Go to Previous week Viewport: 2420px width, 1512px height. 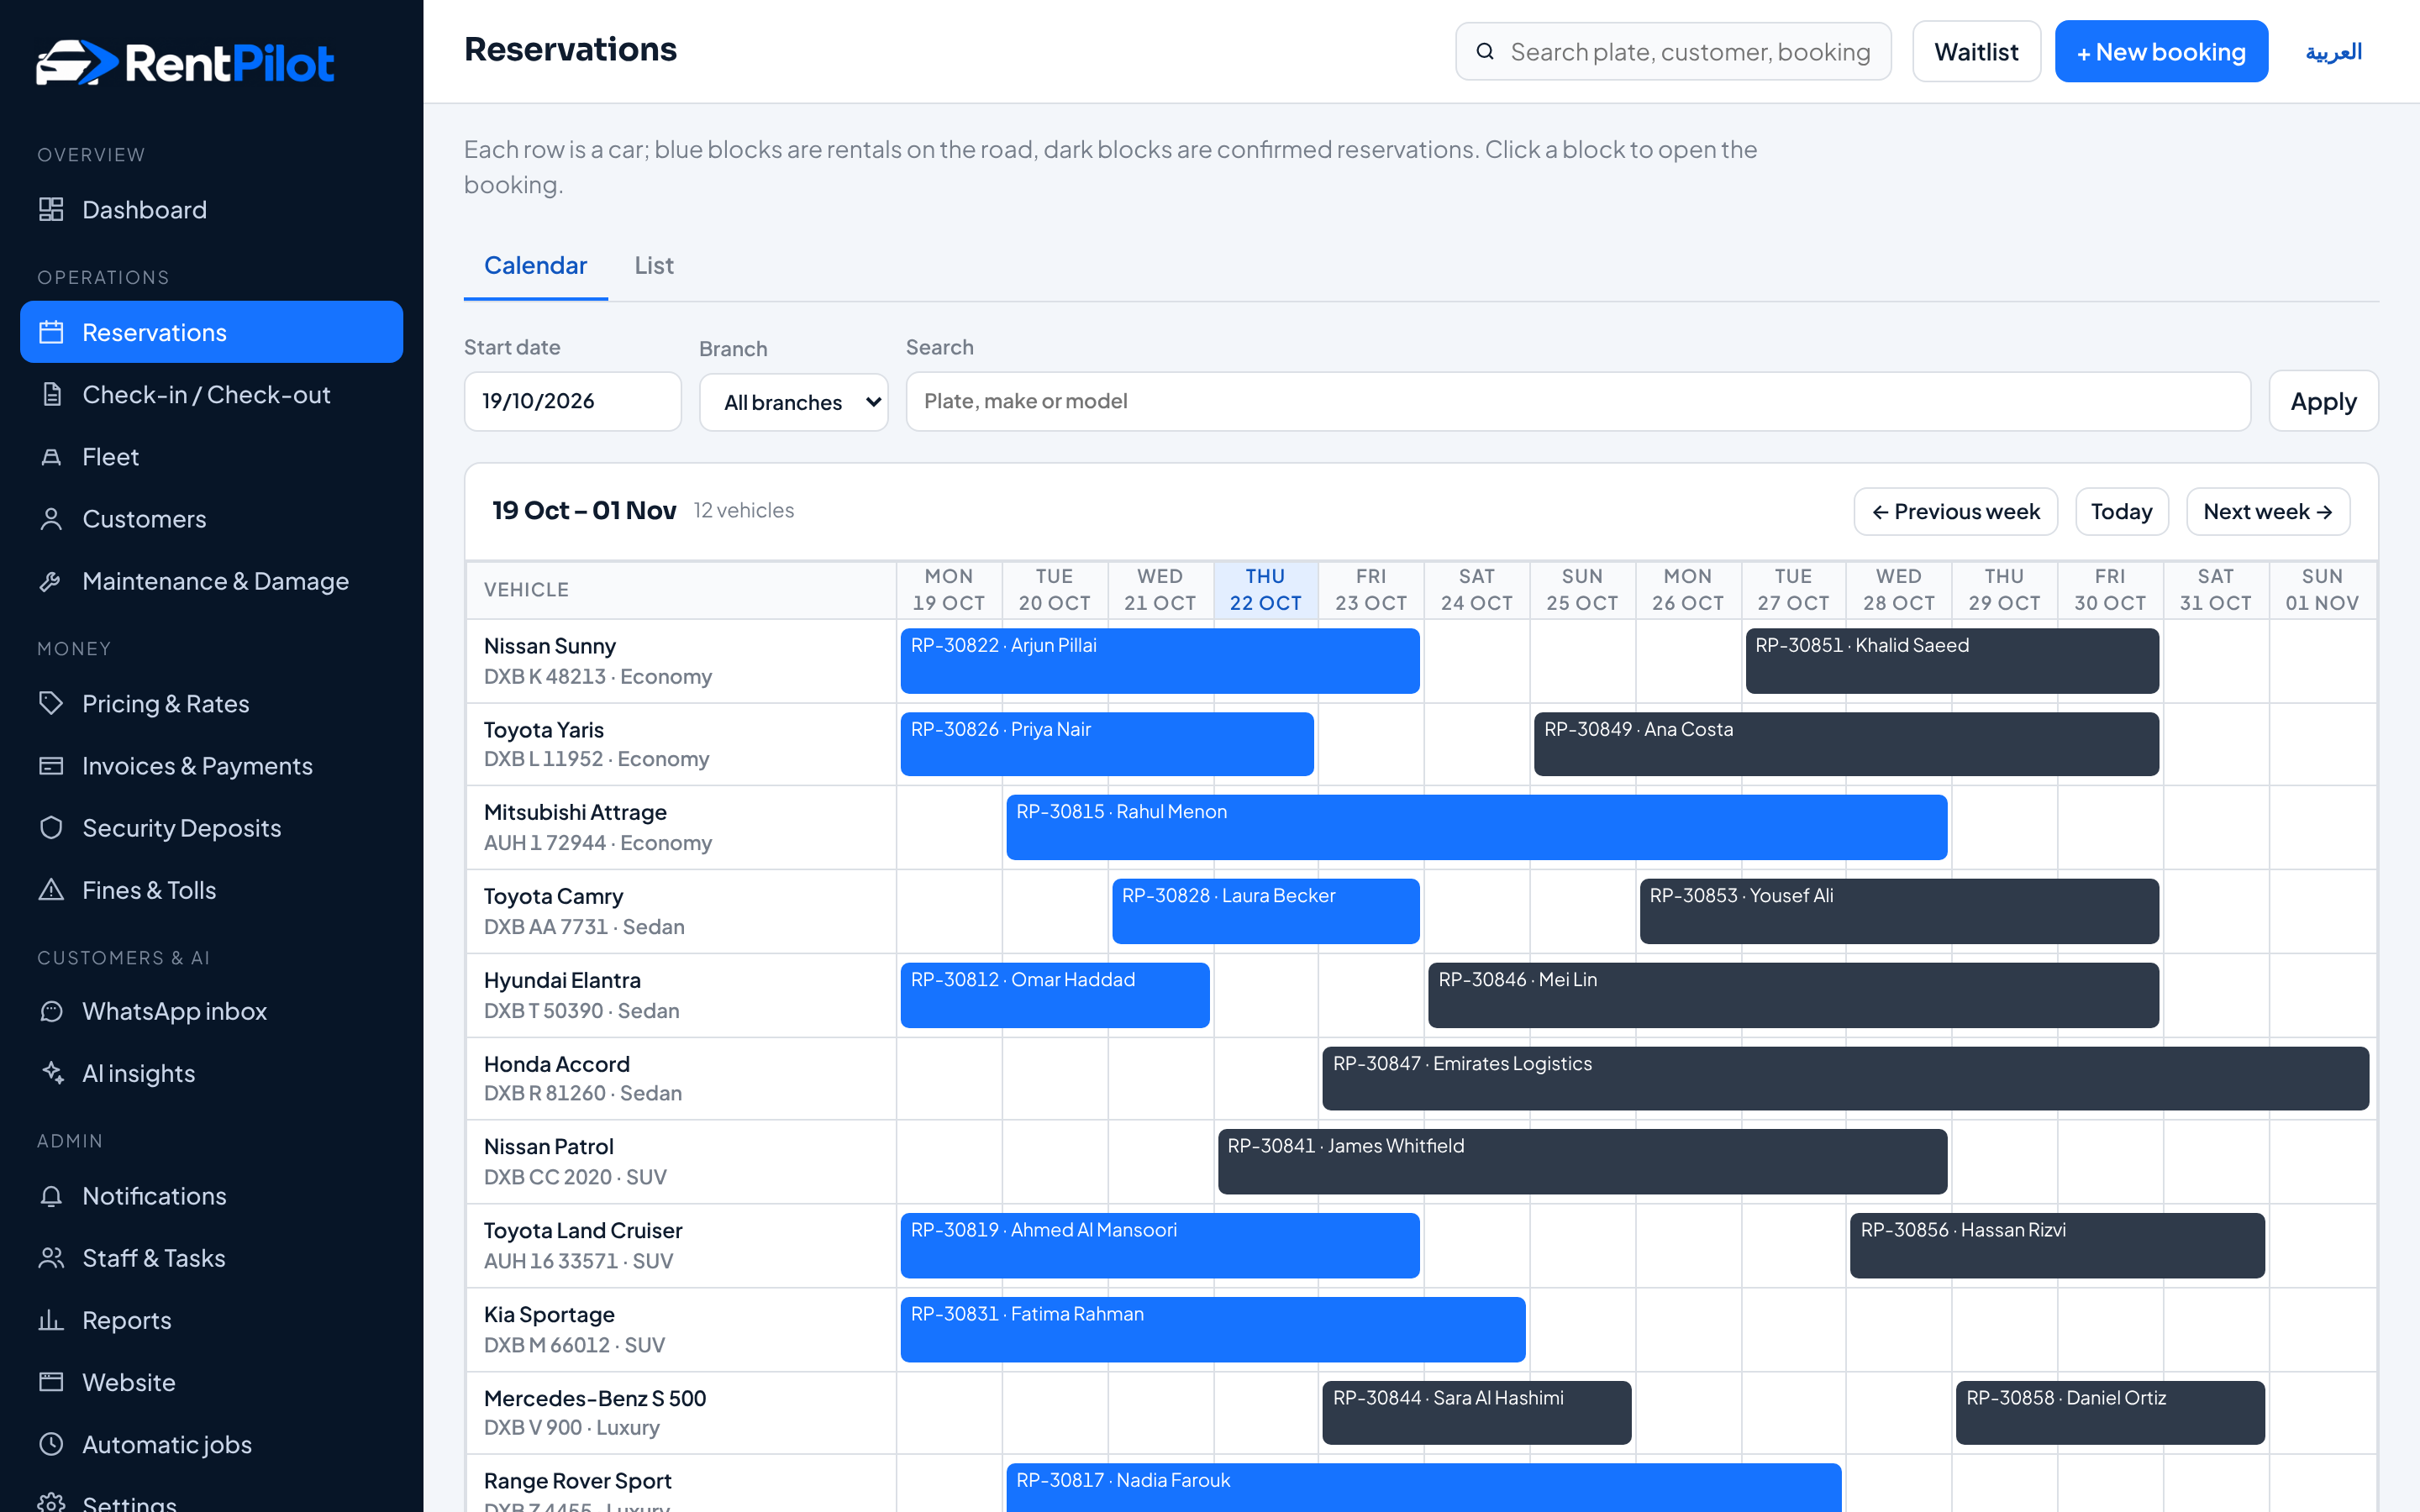click(1955, 511)
